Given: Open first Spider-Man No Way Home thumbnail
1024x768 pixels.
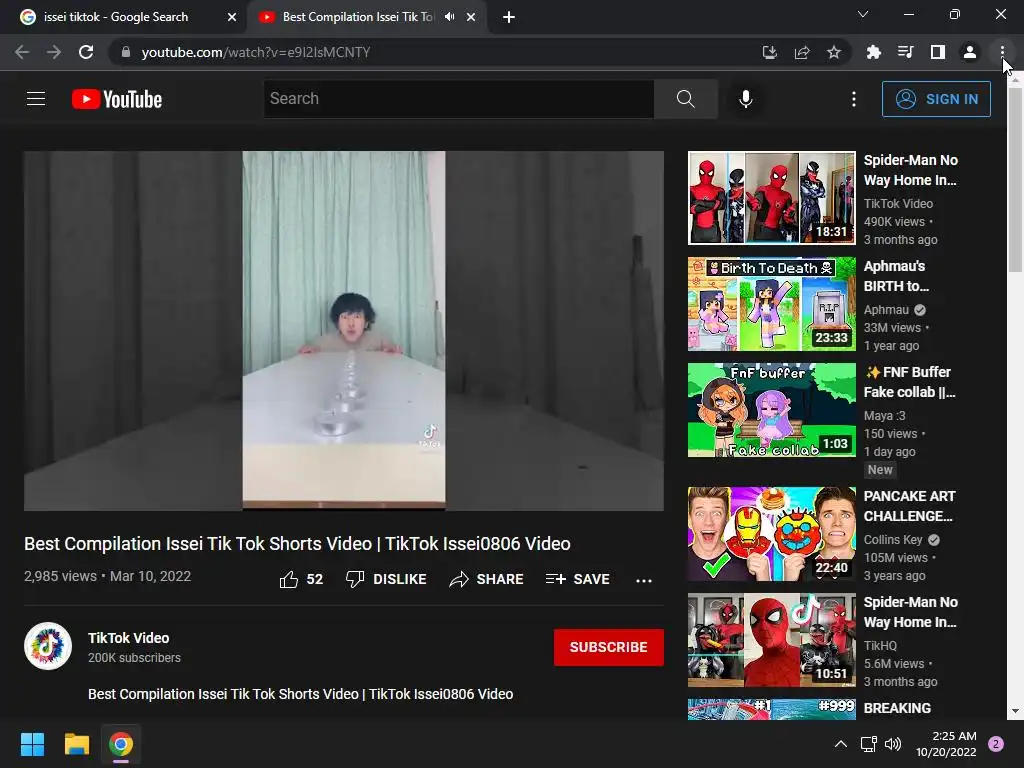Looking at the screenshot, I should click(x=771, y=198).
